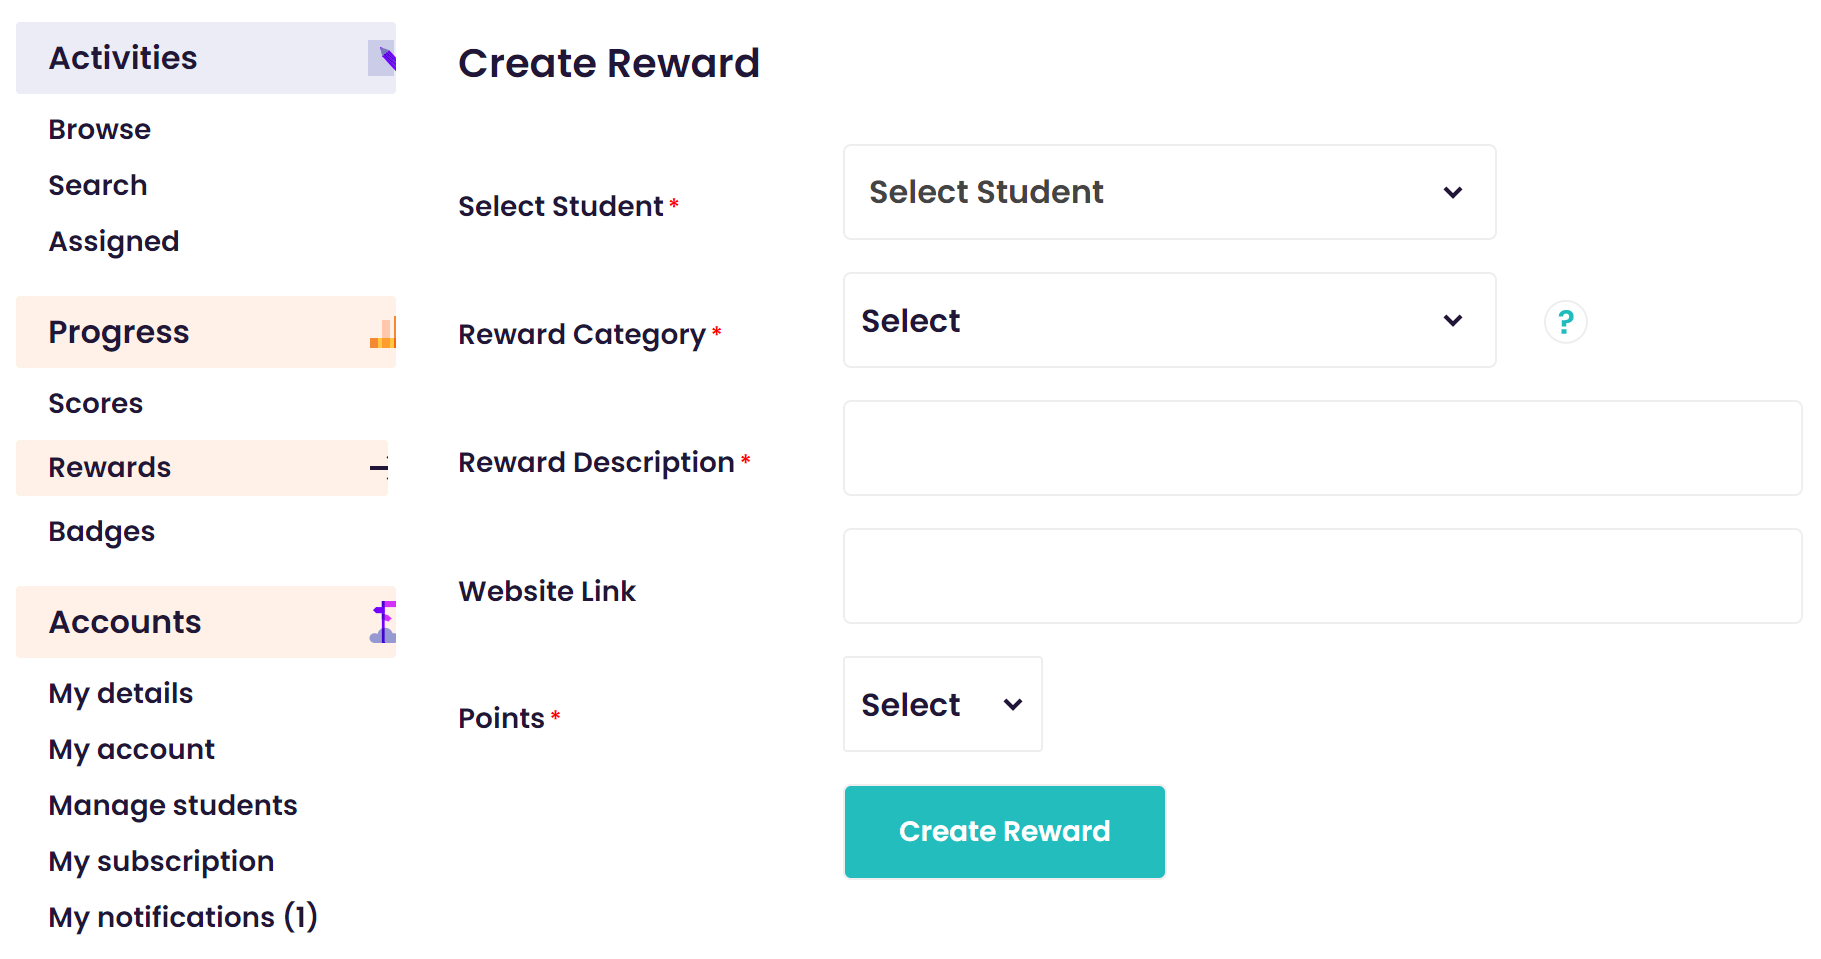Click the bar chart icon beside Progress
This screenshot has width=1821, height=959.
tap(383, 332)
